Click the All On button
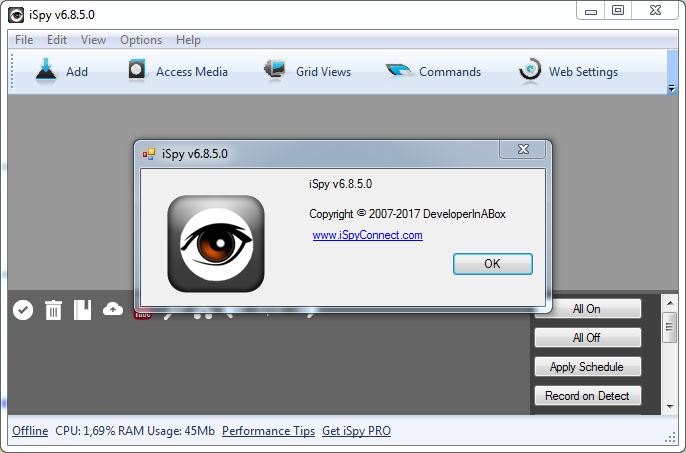 (588, 309)
